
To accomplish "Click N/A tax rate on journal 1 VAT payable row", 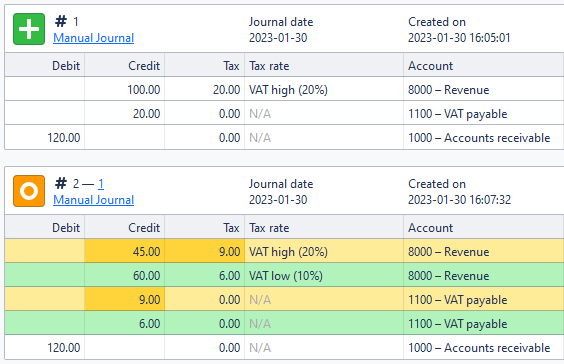I will click(260, 114).
